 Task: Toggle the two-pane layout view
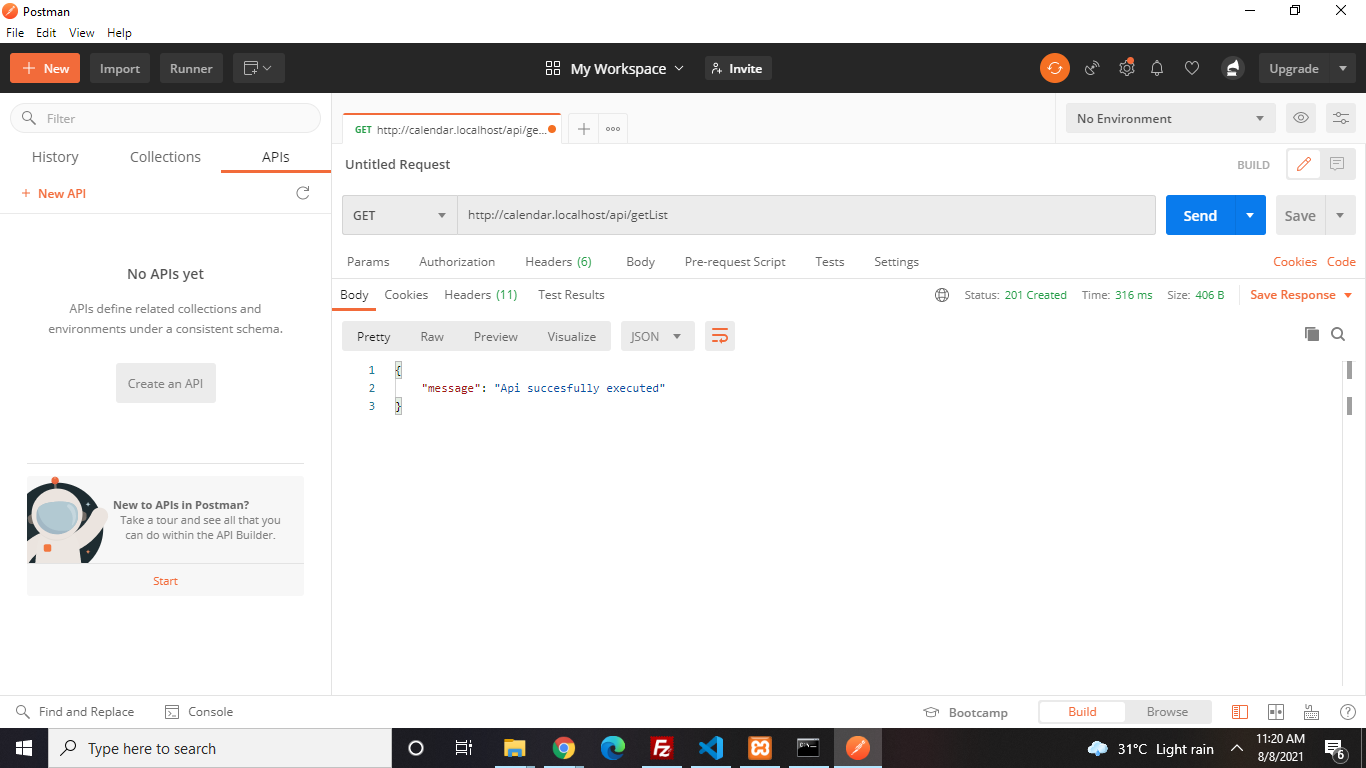(1275, 712)
